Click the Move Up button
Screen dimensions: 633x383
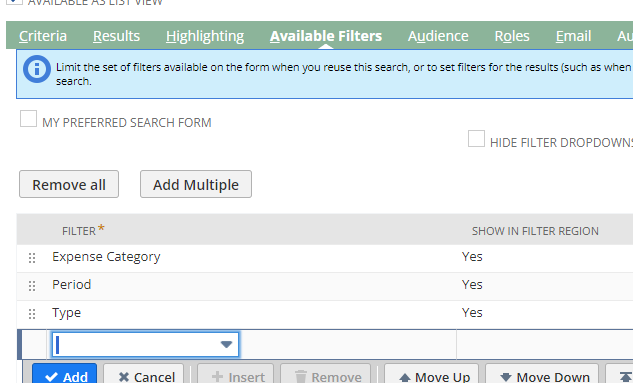(x=432, y=374)
